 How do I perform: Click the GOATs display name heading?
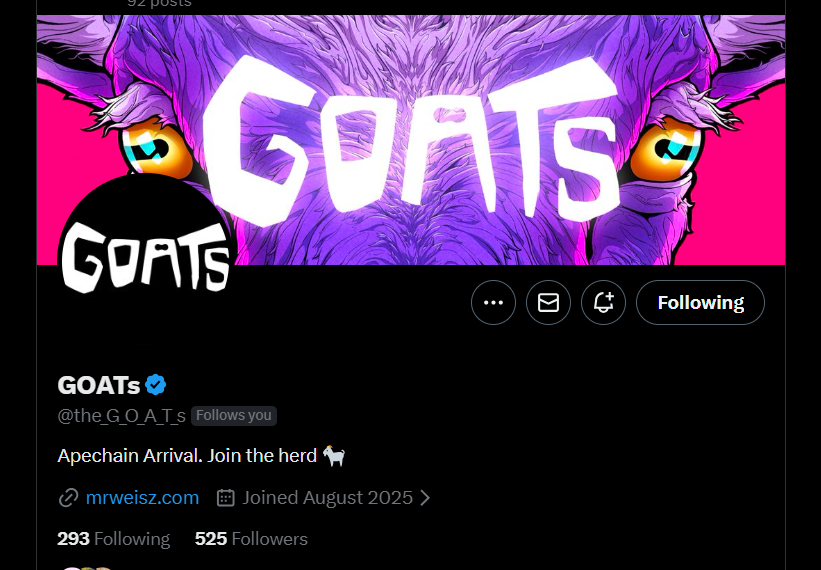click(x=98, y=384)
